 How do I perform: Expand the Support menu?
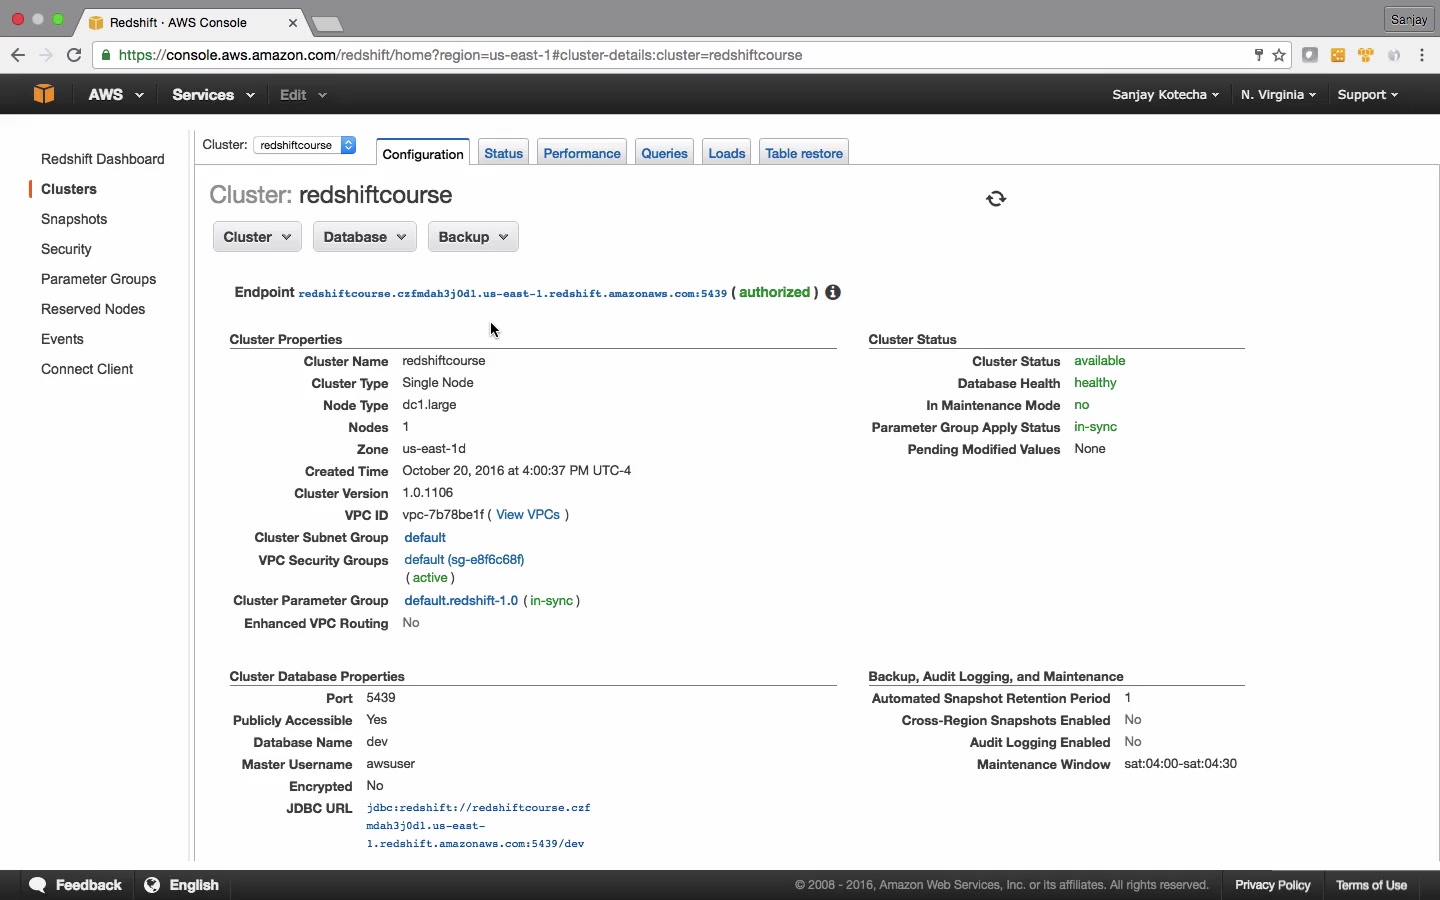pyautogui.click(x=1368, y=95)
